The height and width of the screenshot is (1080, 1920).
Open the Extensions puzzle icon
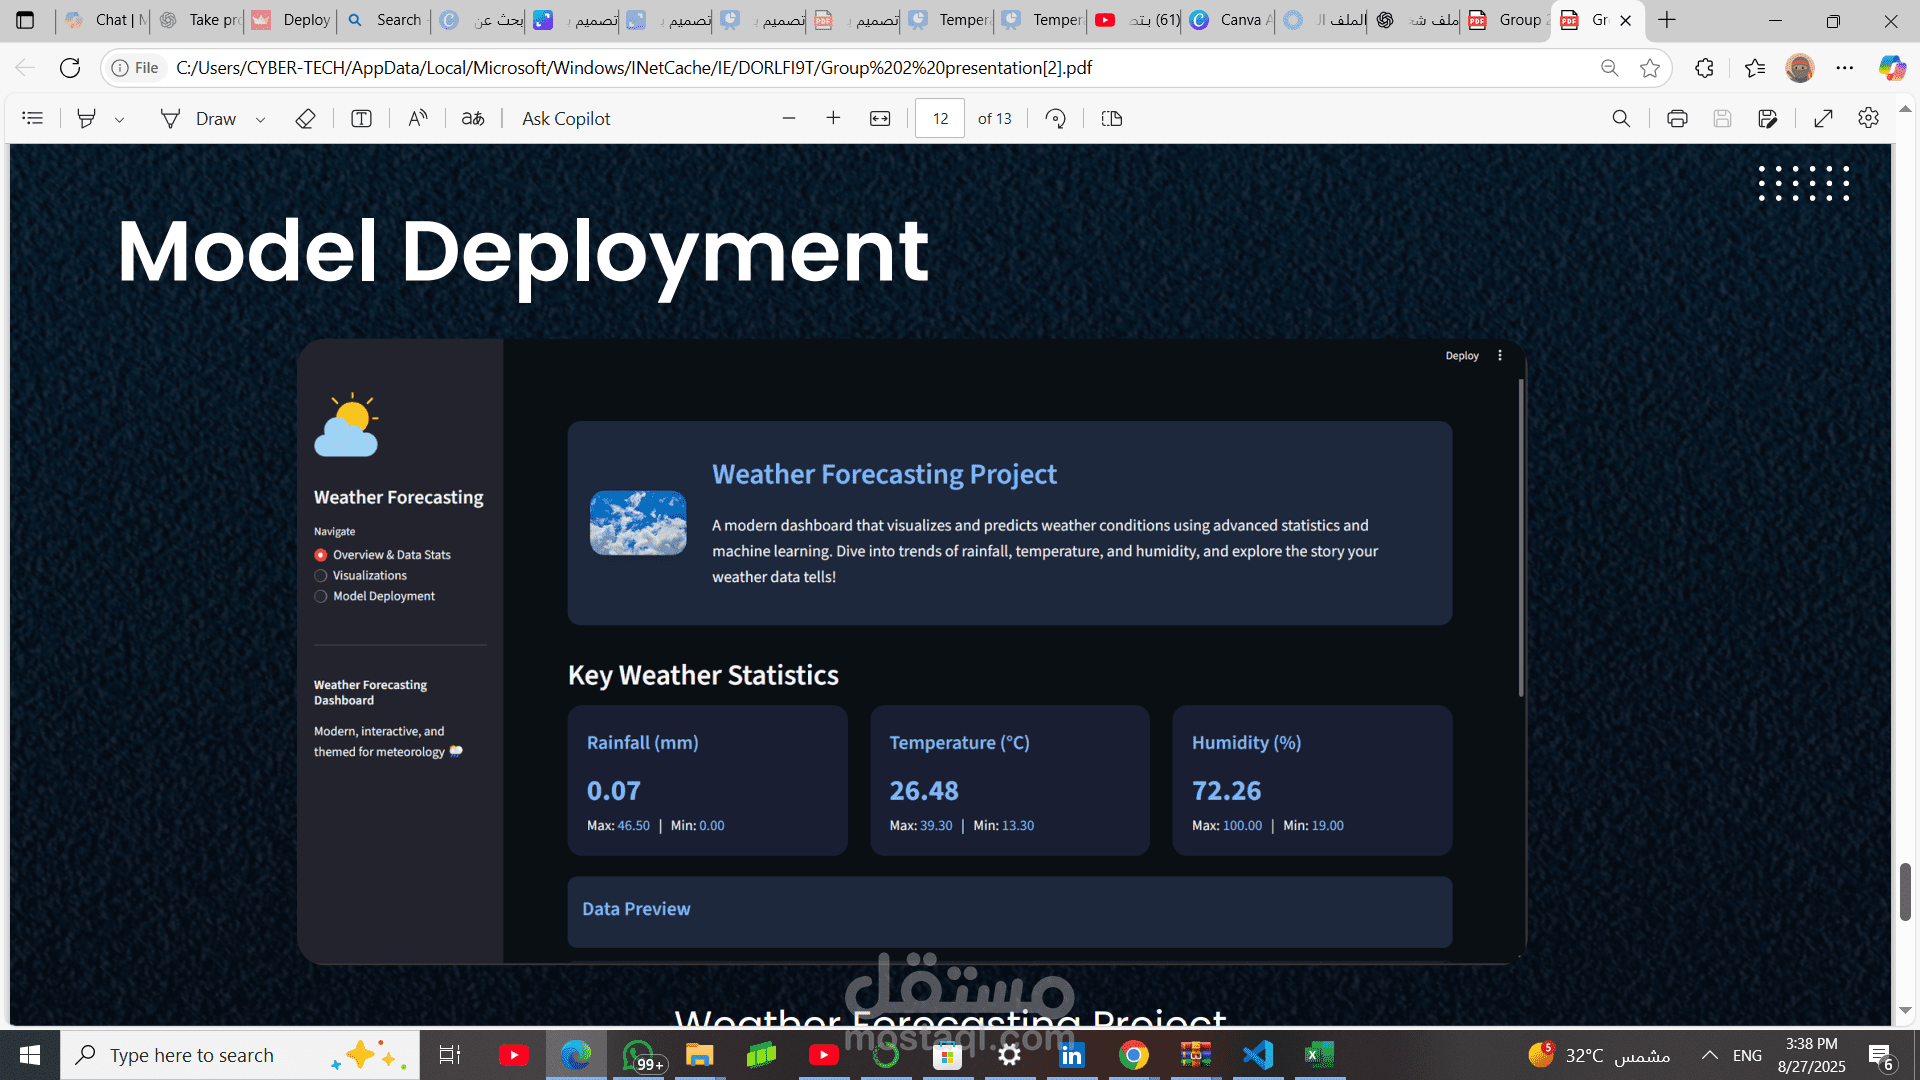[1705, 68]
